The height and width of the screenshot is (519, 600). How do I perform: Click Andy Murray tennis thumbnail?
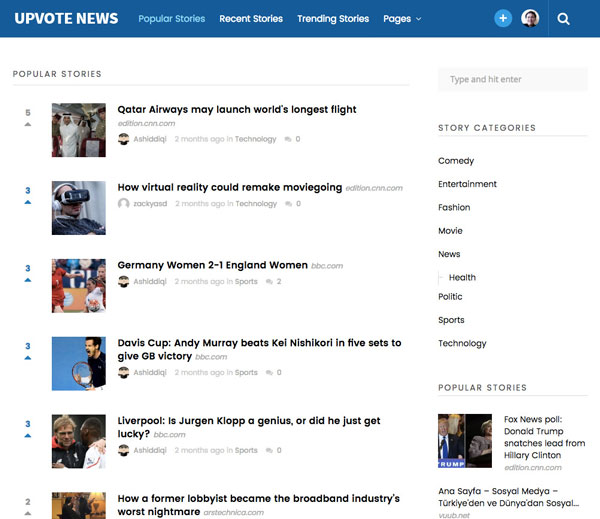click(x=79, y=363)
